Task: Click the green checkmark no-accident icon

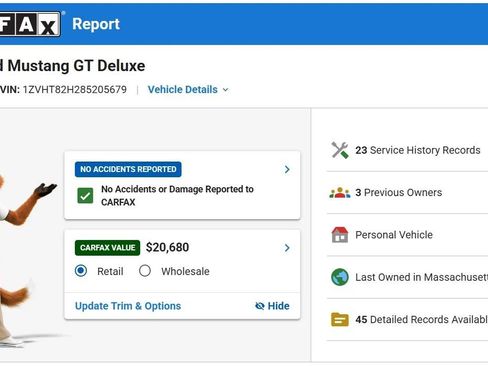Action: 85,196
